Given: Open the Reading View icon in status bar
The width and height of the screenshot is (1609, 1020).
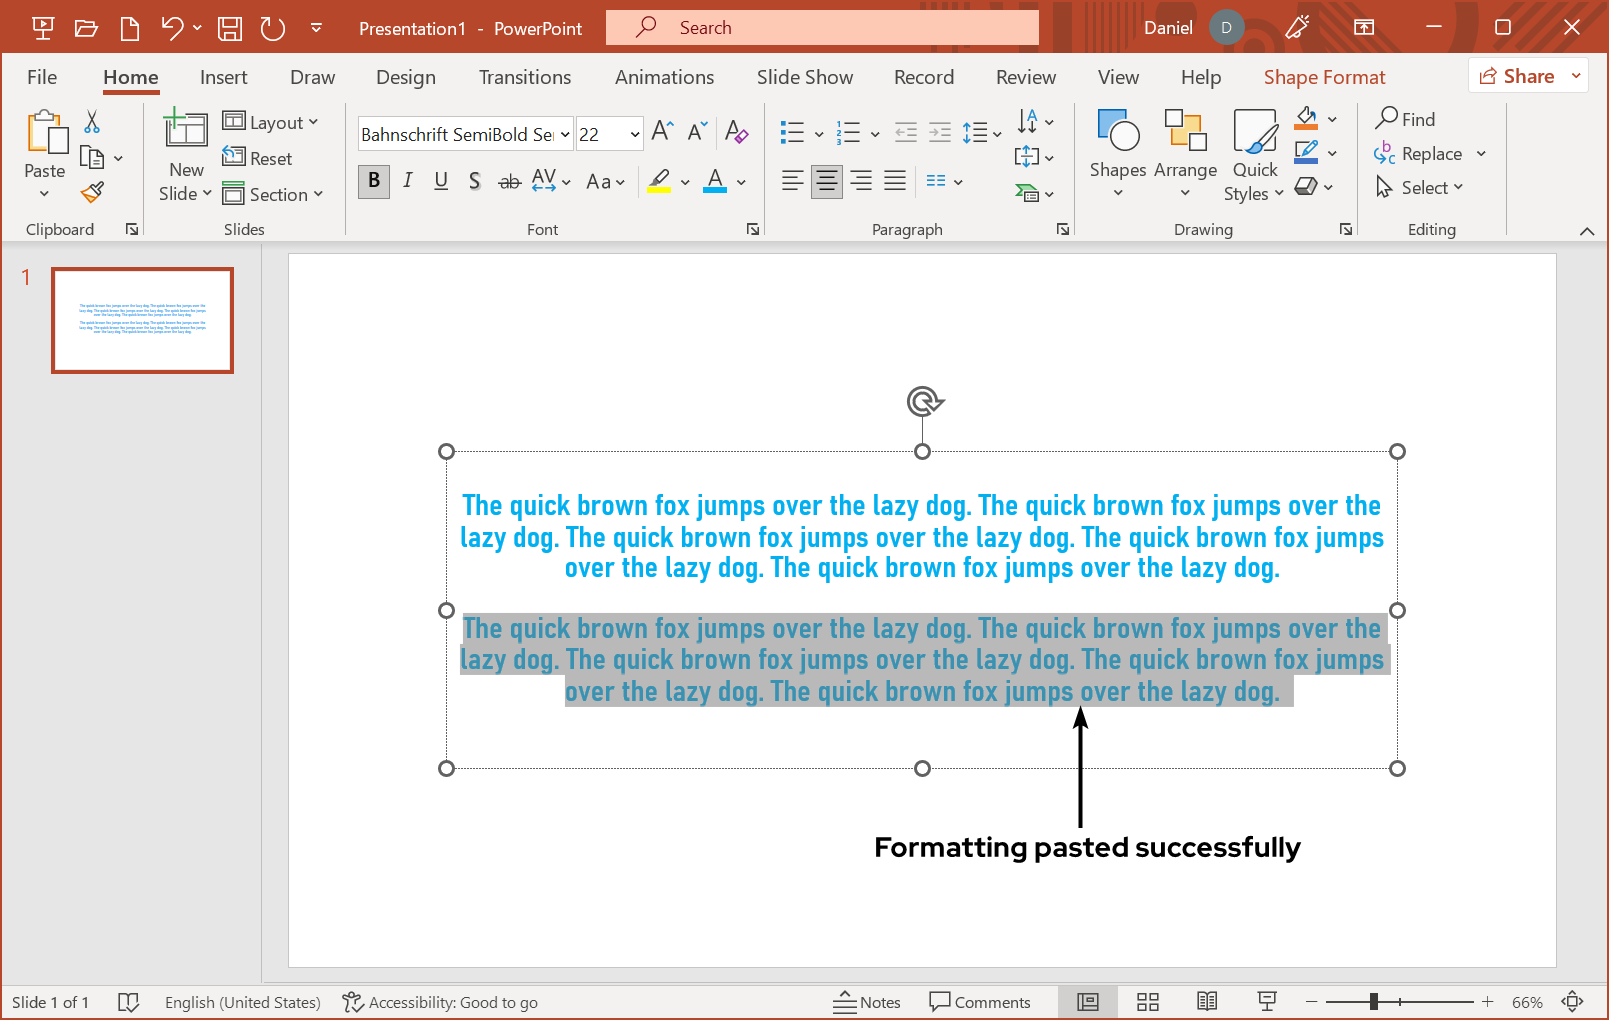Looking at the screenshot, I should (x=1207, y=1001).
